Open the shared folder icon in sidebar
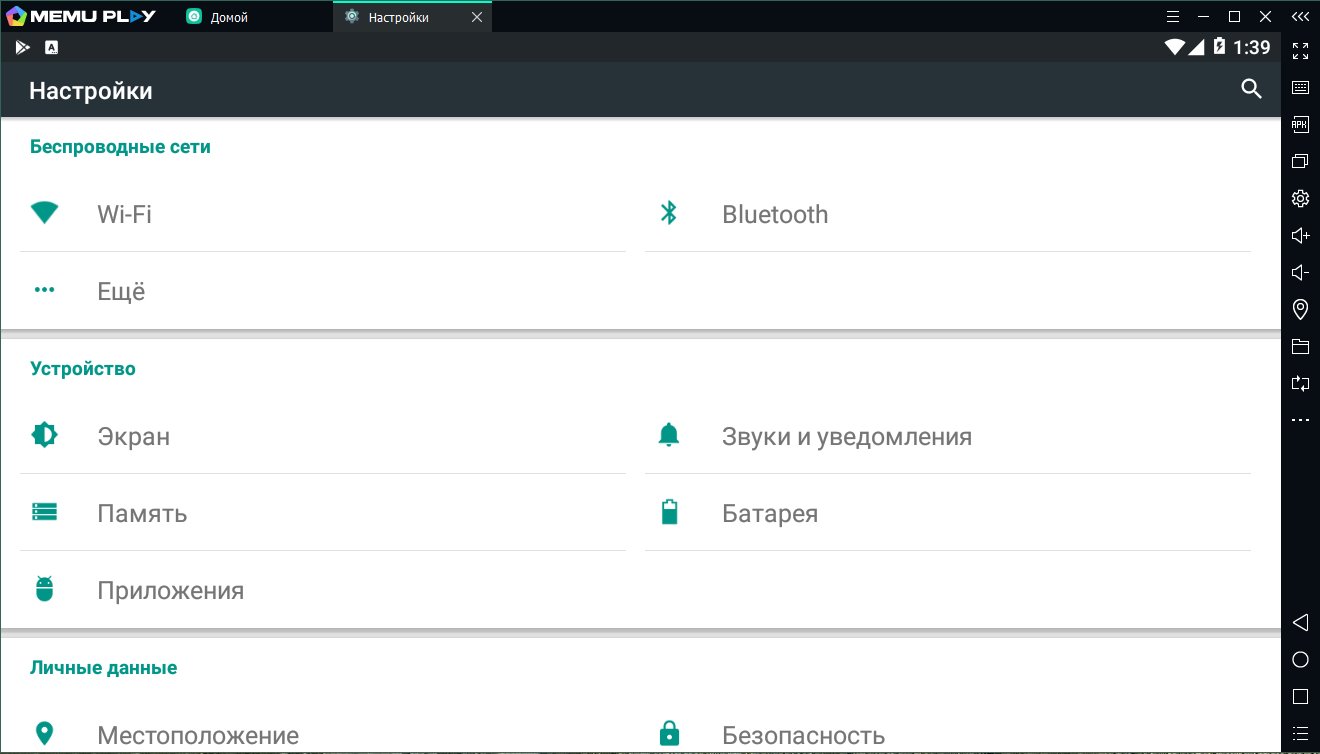The width and height of the screenshot is (1320, 754). click(x=1300, y=346)
